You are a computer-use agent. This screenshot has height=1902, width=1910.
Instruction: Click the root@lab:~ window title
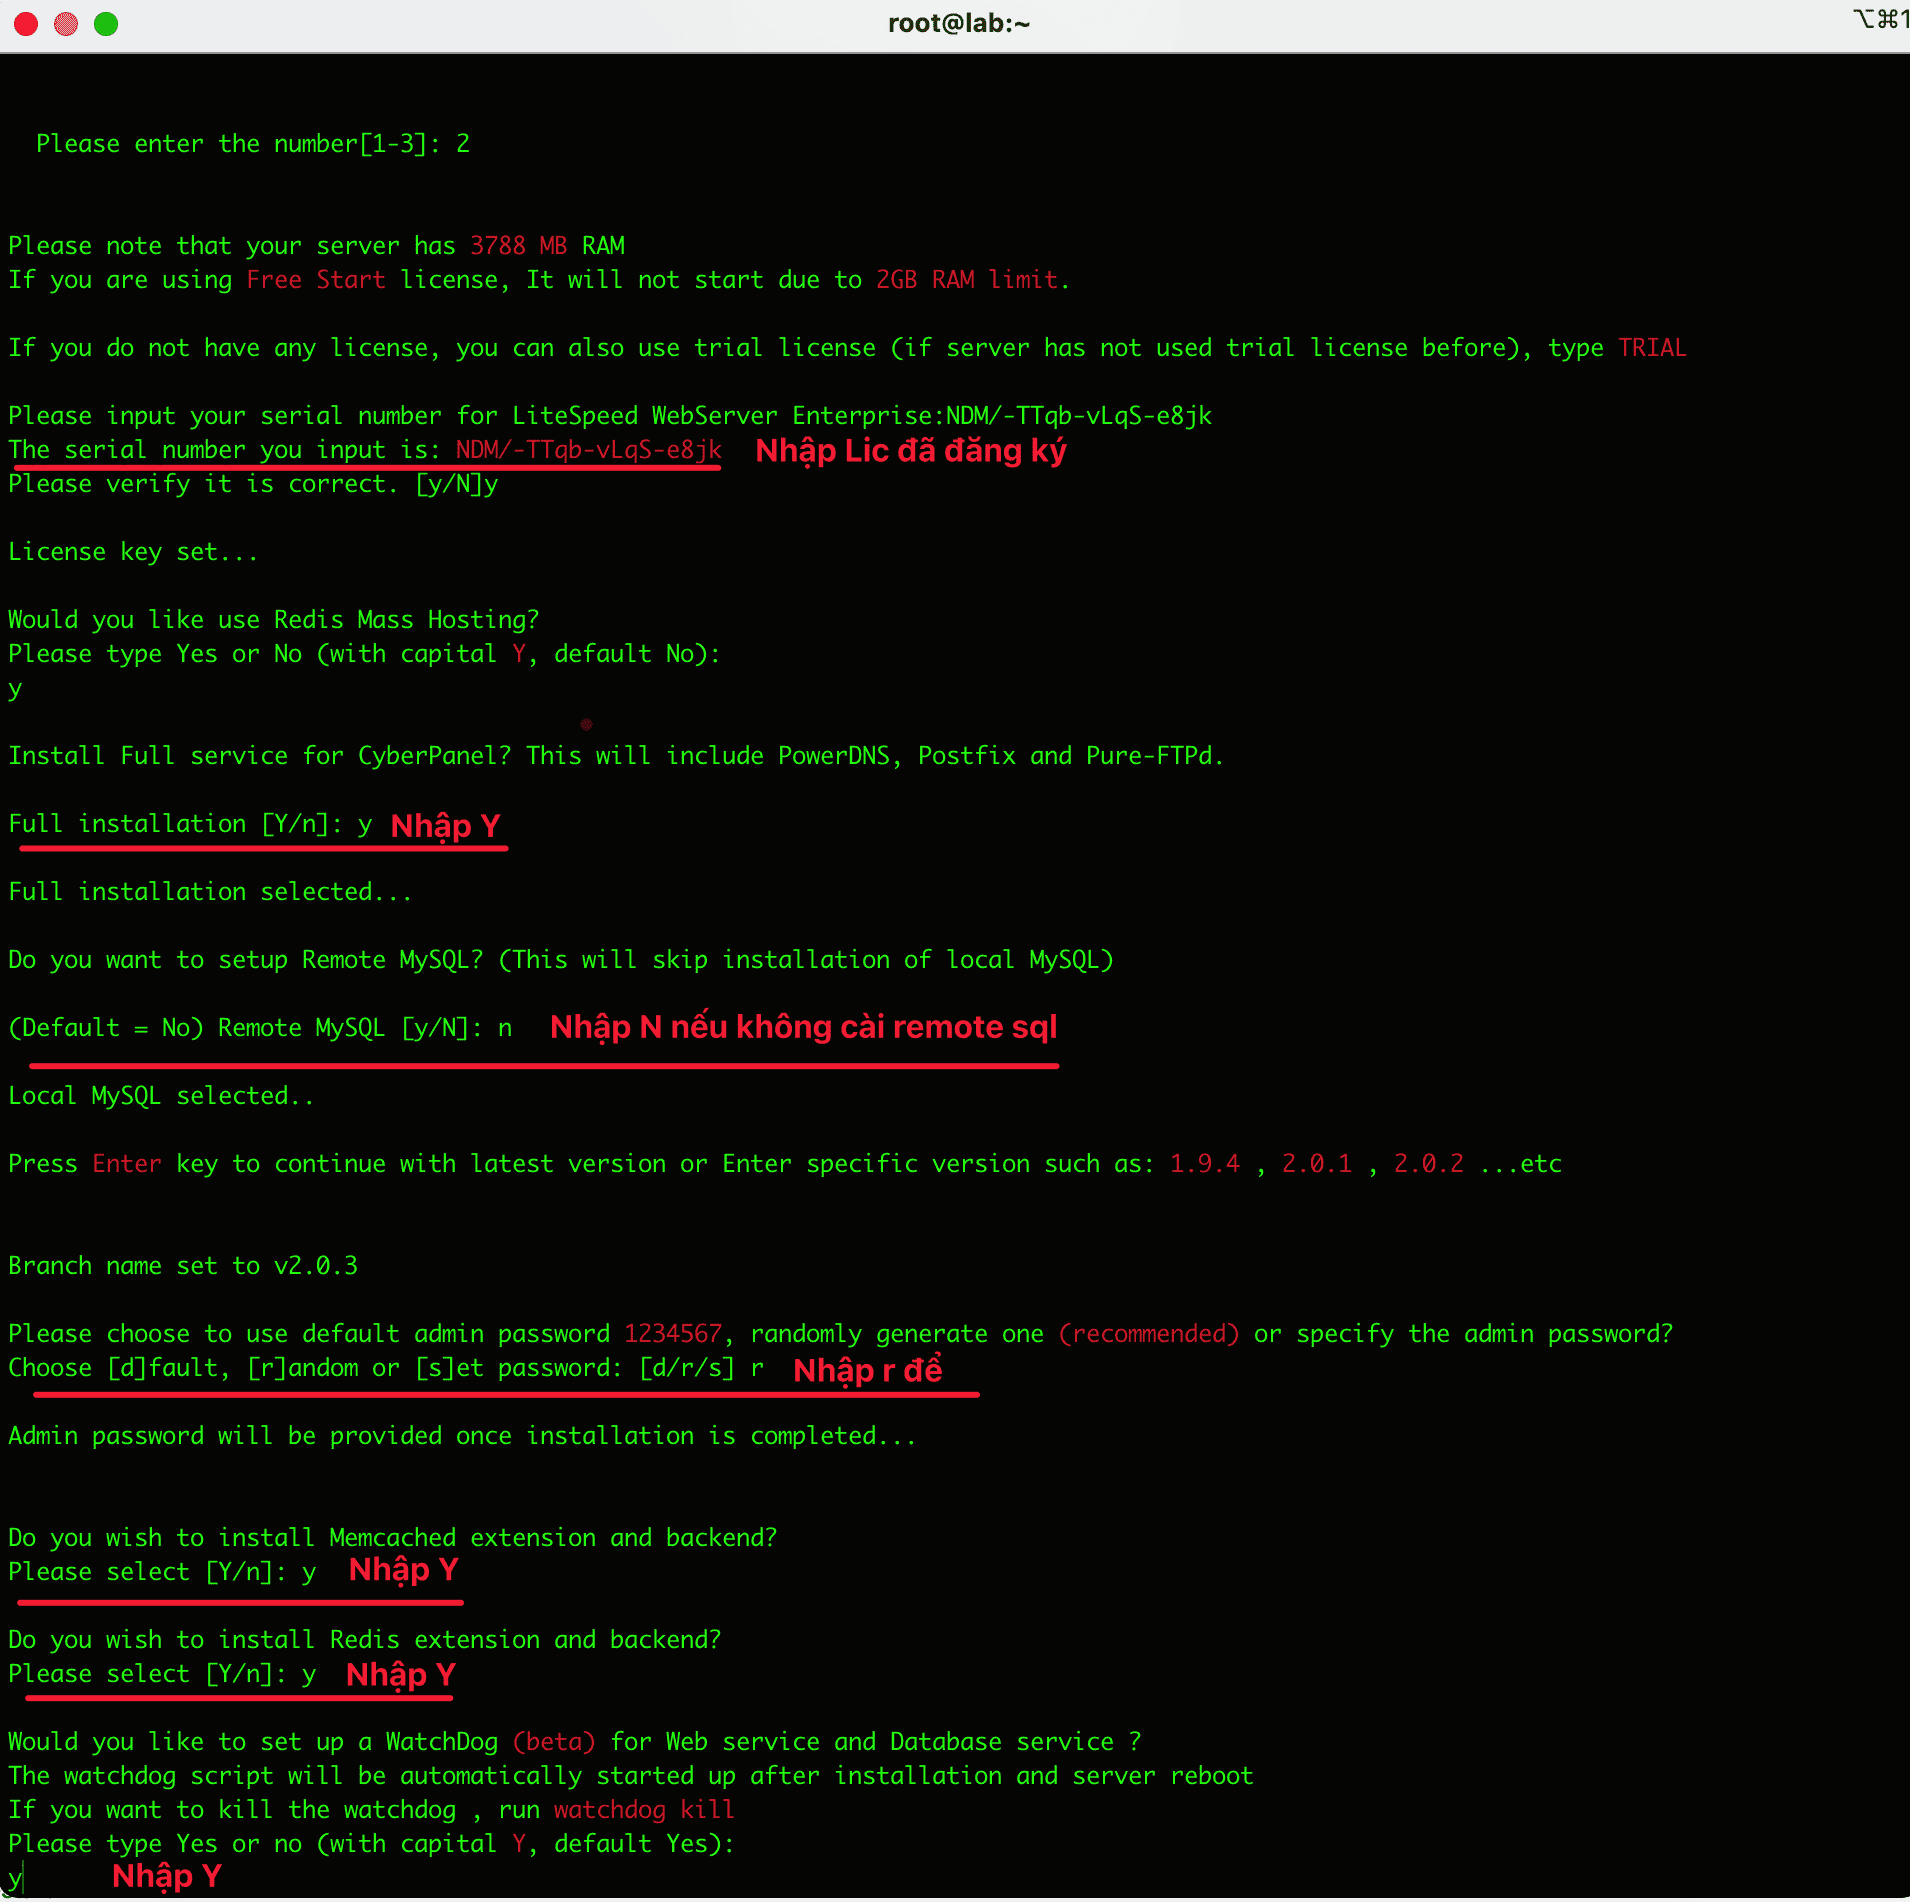click(958, 24)
